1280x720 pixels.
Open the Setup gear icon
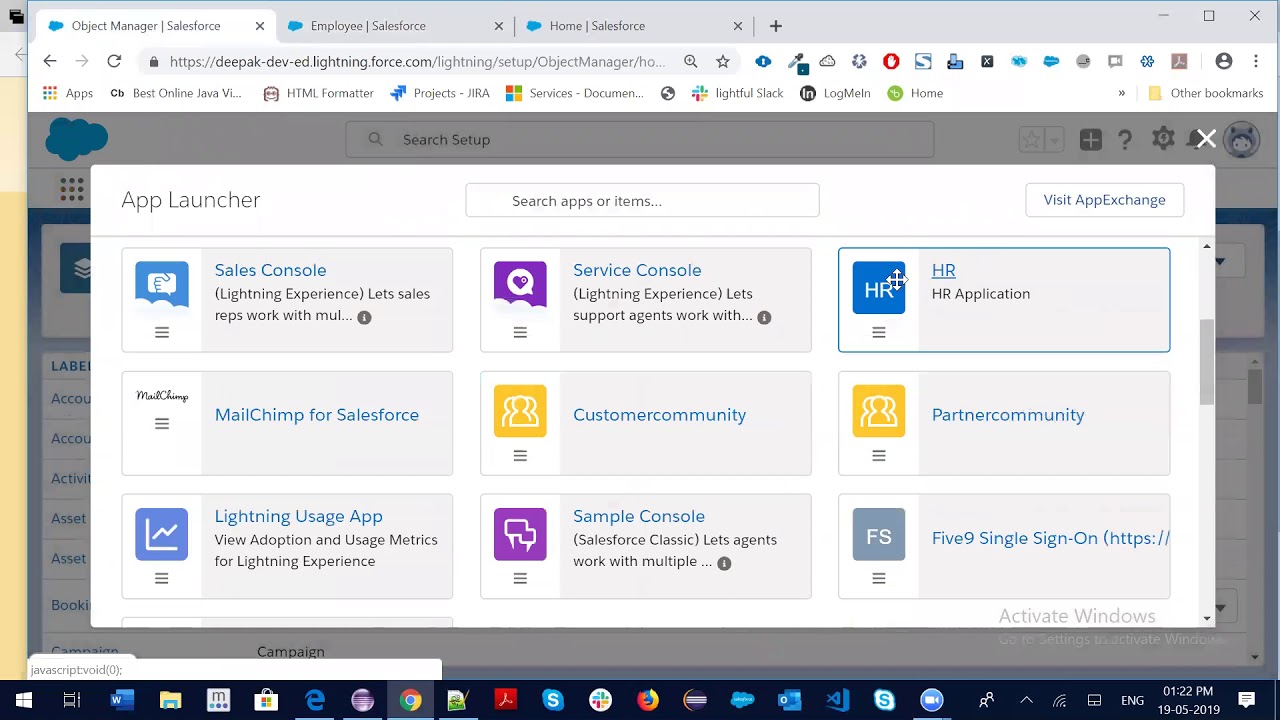tap(1163, 139)
